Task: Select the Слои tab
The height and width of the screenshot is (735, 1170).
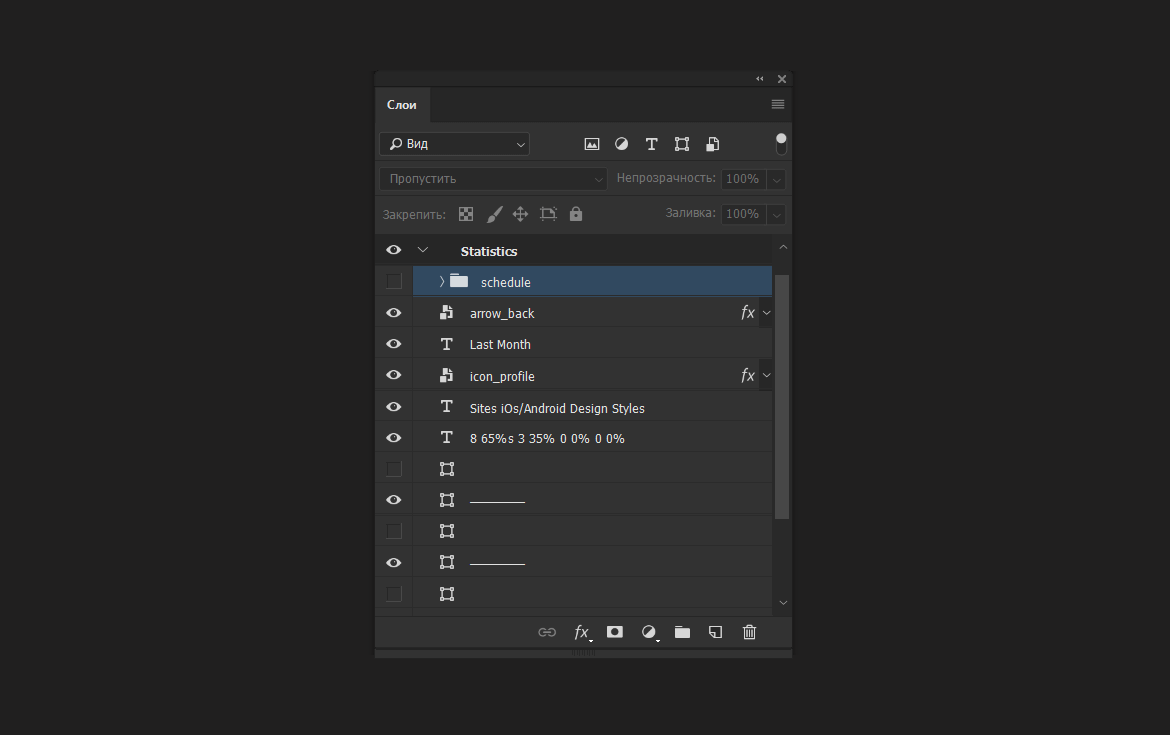Action: point(401,104)
